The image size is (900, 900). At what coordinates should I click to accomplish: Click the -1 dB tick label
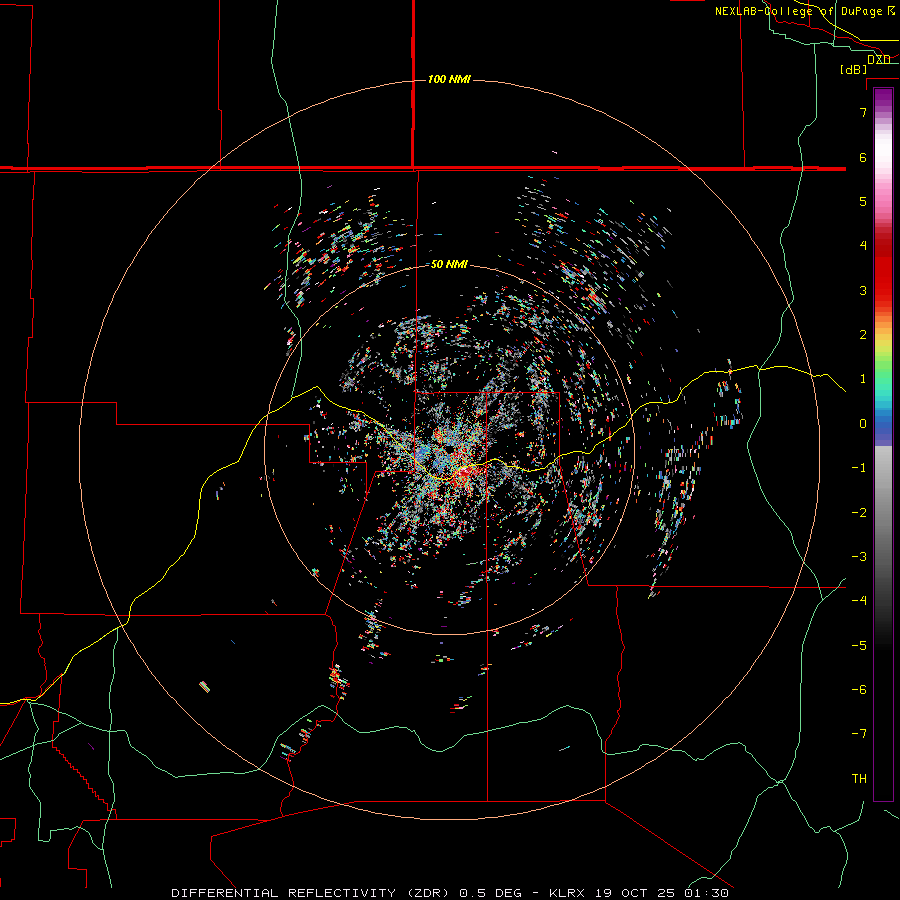859,468
